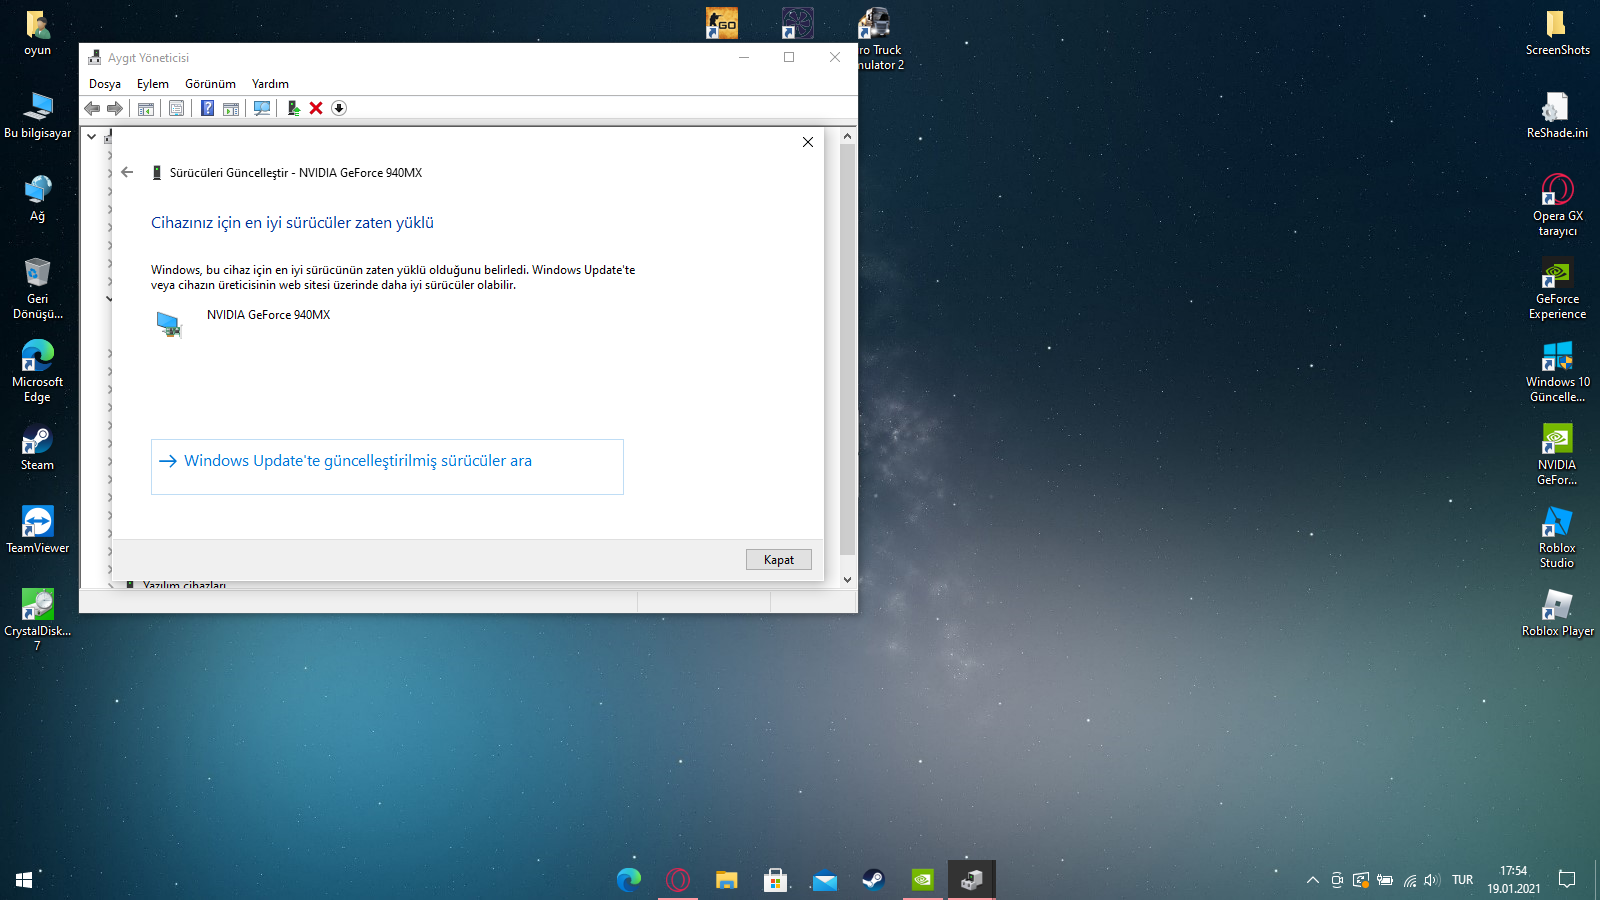This screenshot has width=1600, height=900.
Task: Select the NVIDIA GeForce 940MX device icon
Action: pyautogui.click(x=169, y=324)
